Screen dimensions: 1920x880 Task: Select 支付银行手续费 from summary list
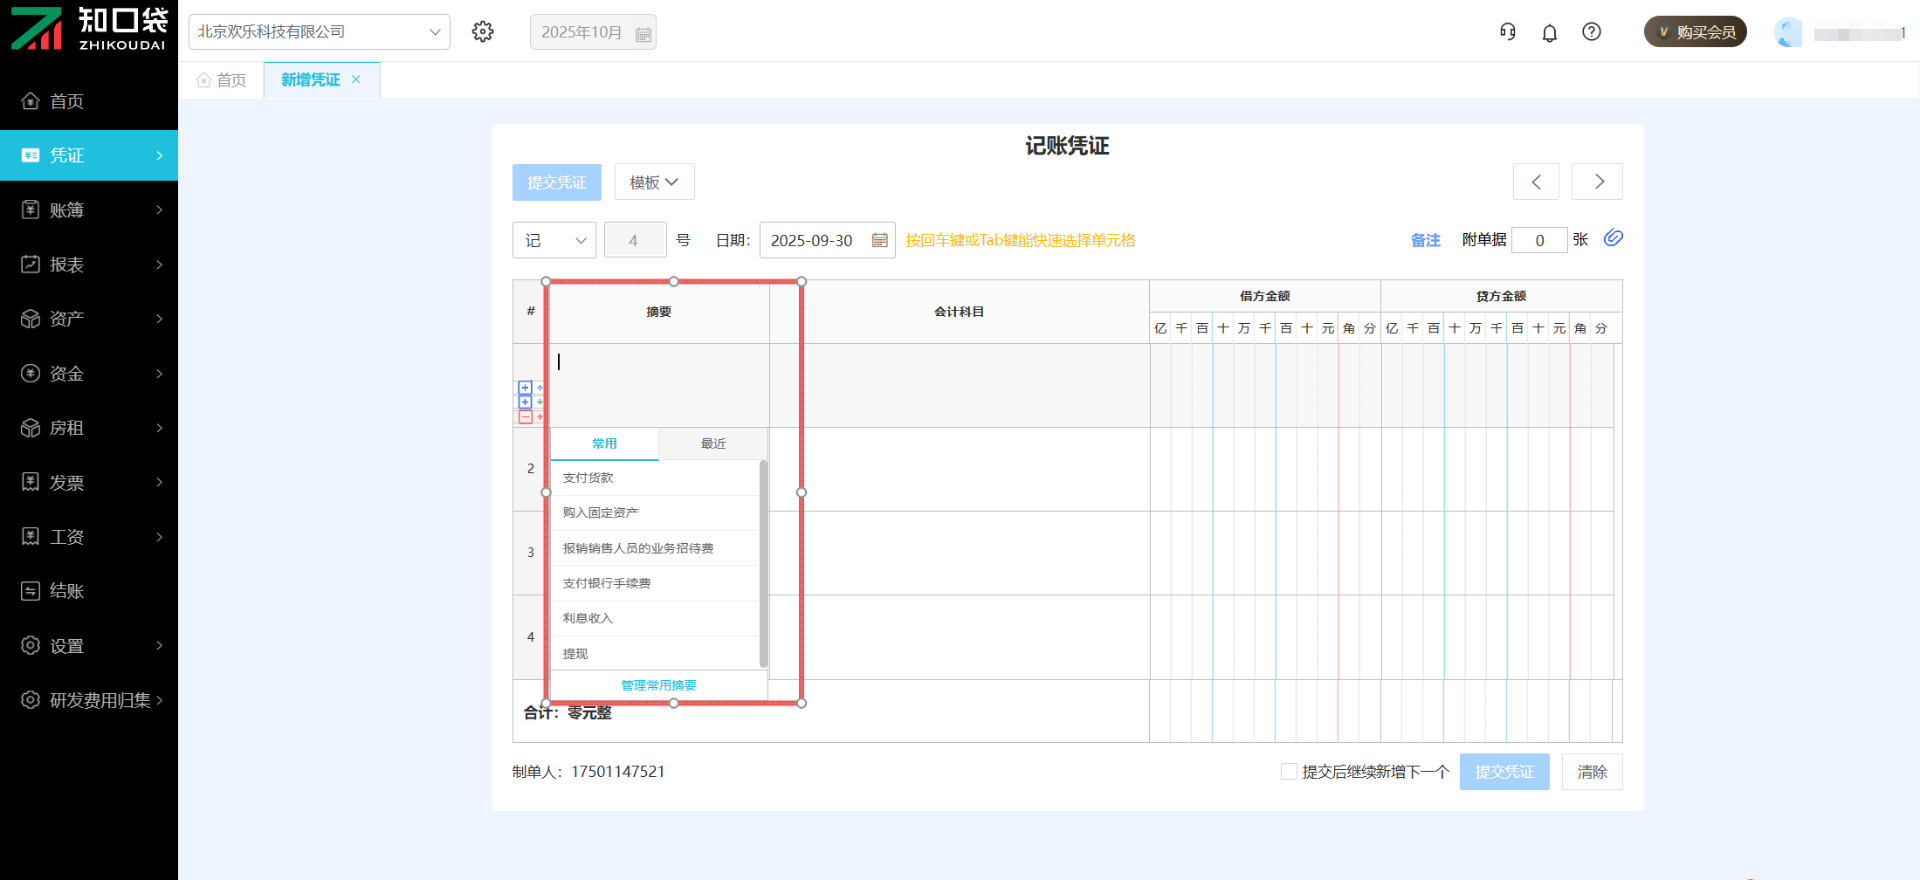tap(607, 583)
